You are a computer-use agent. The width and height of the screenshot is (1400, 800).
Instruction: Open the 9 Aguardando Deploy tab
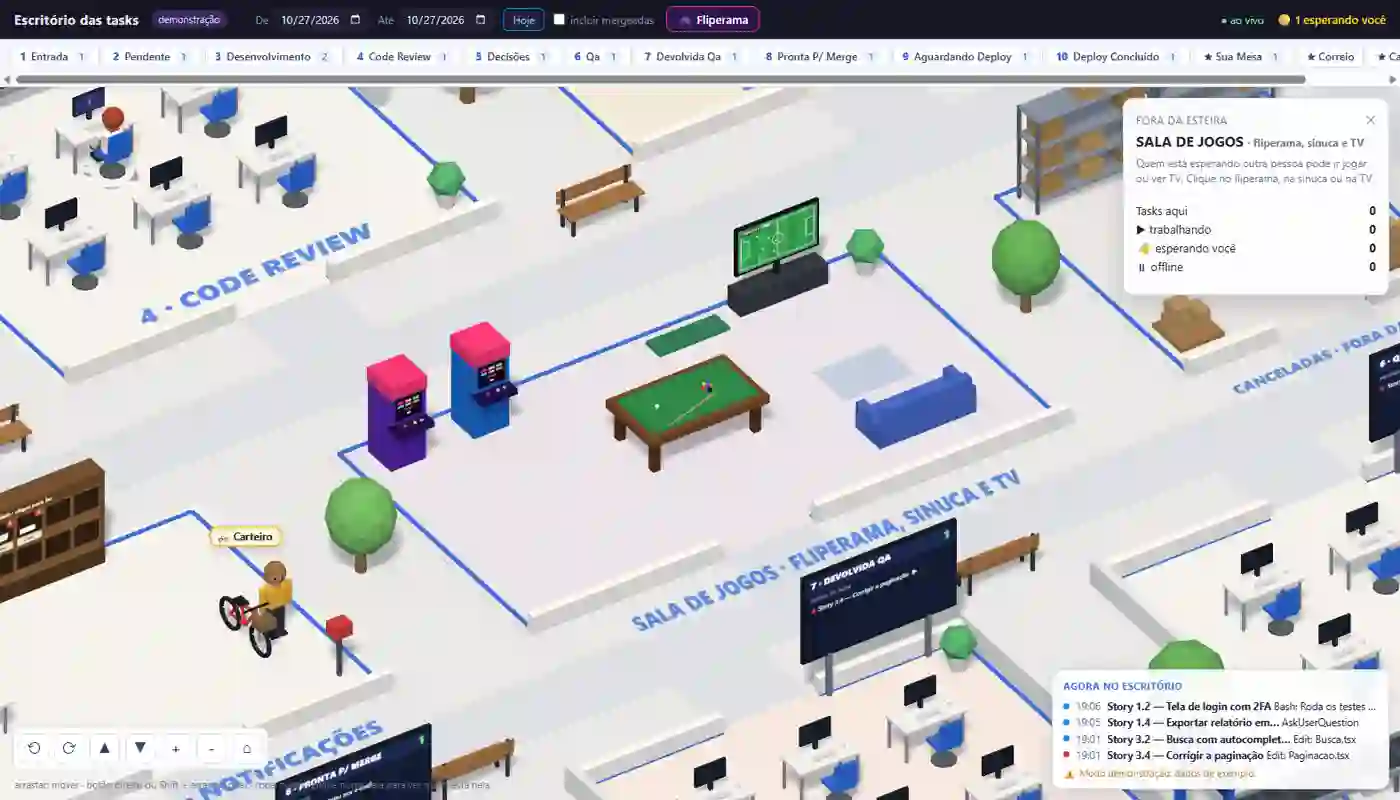pos(965,57)
